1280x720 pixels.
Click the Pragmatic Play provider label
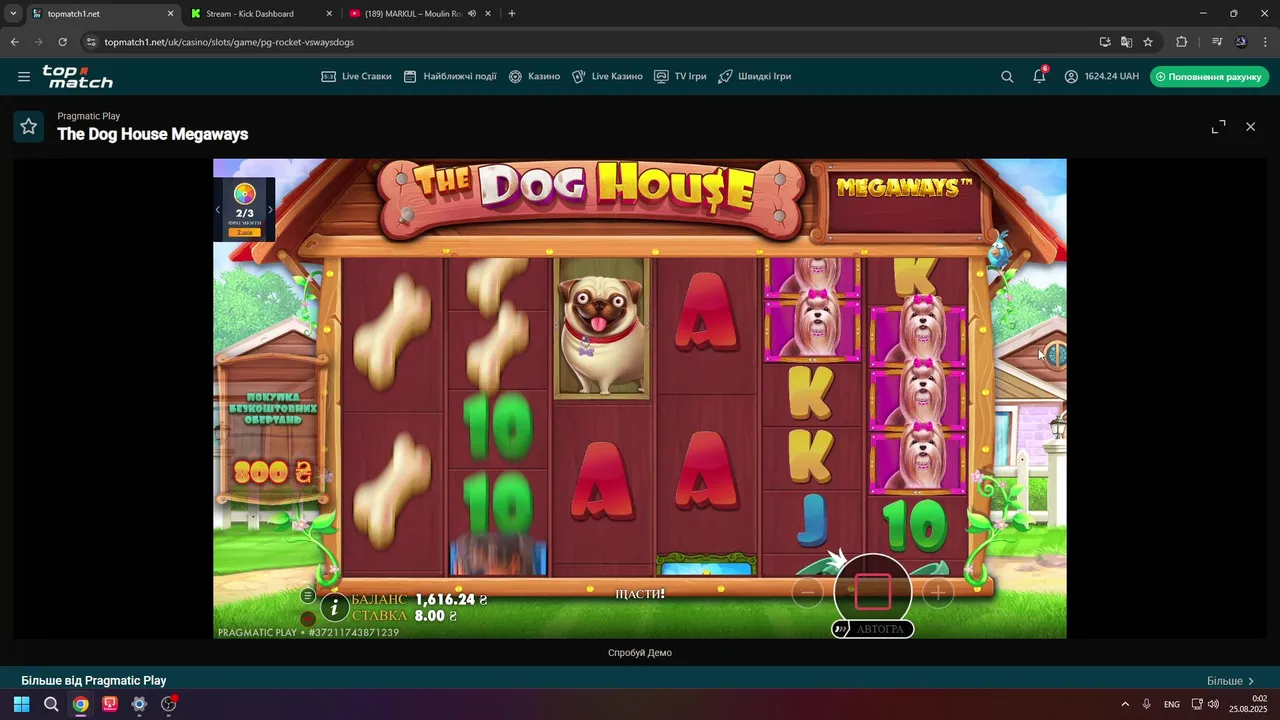tap(89, 116)
